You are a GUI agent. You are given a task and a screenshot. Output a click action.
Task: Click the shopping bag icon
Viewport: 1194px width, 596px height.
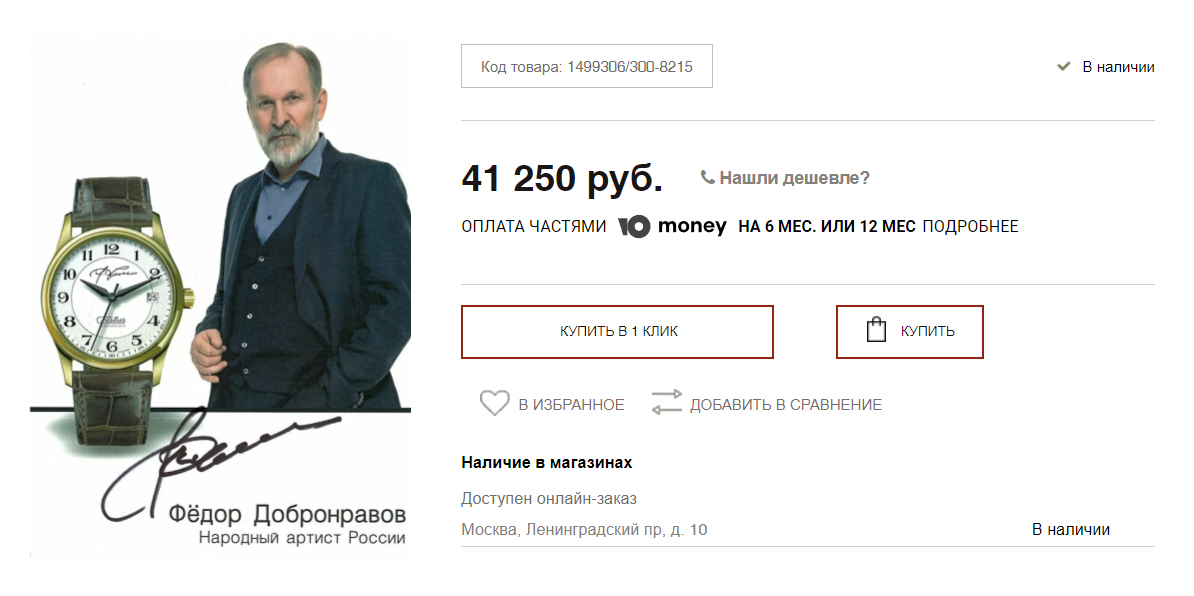click(876, 330)
